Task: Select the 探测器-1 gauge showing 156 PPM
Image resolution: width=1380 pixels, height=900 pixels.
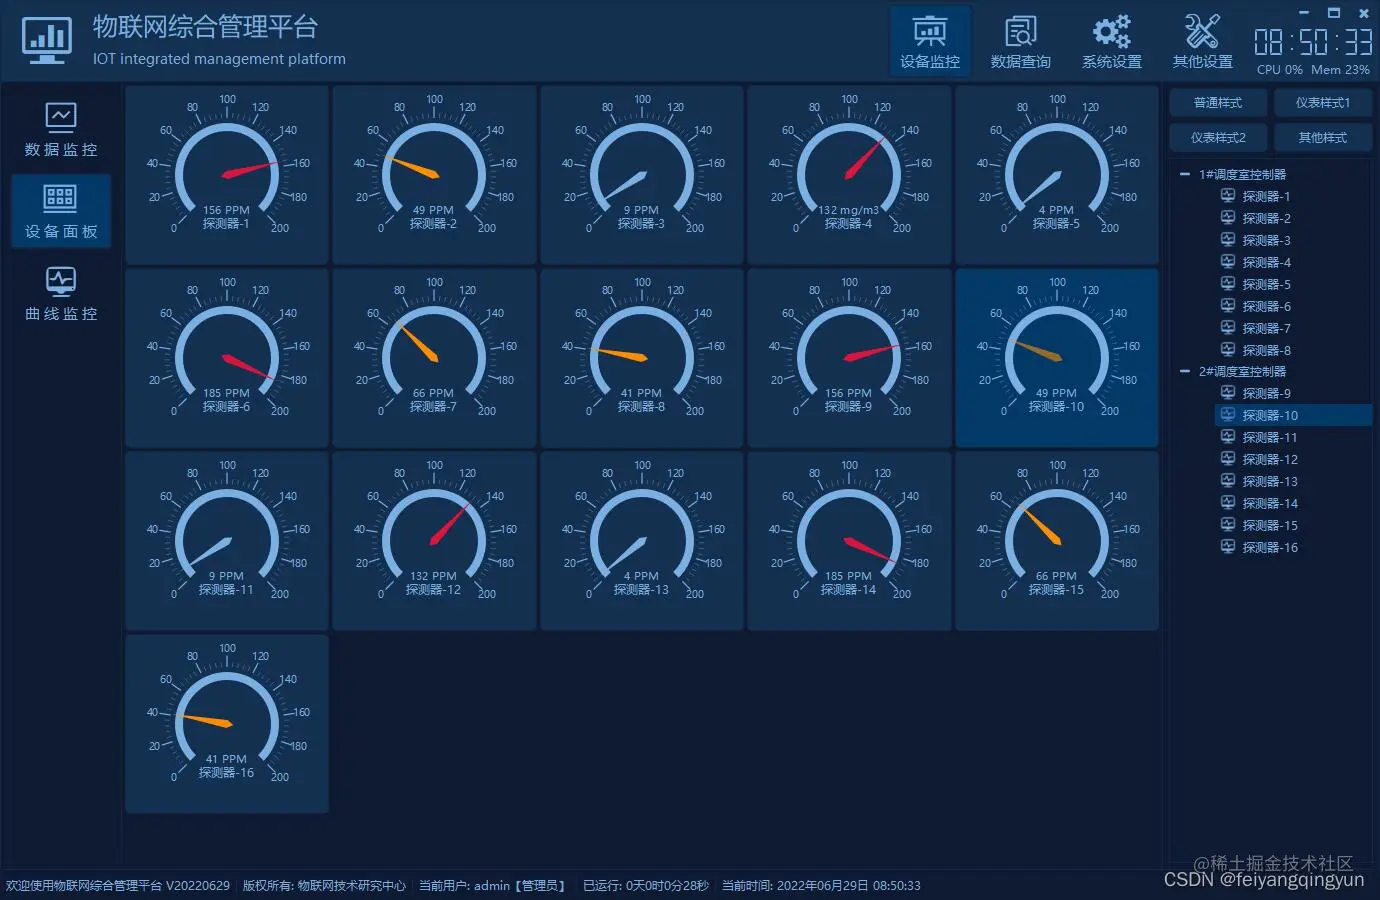Action: [227, 175]
